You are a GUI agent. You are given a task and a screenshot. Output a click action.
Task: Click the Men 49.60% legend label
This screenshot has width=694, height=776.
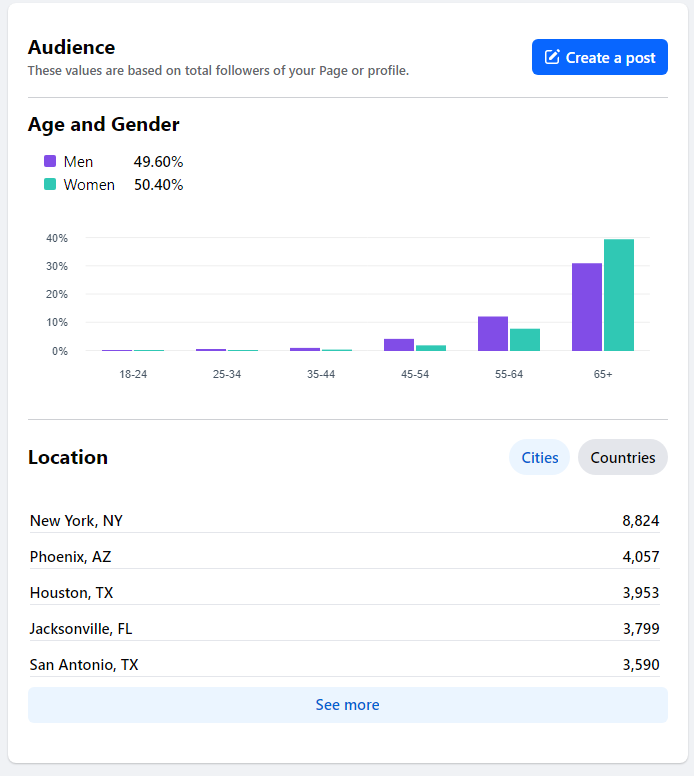(x=78, y=161)
